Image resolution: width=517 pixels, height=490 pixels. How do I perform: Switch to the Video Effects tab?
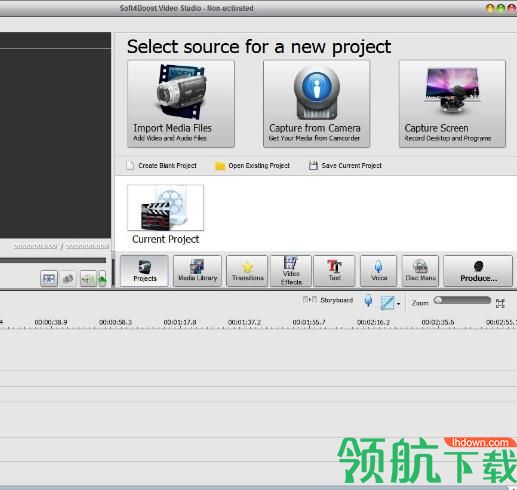291,271
